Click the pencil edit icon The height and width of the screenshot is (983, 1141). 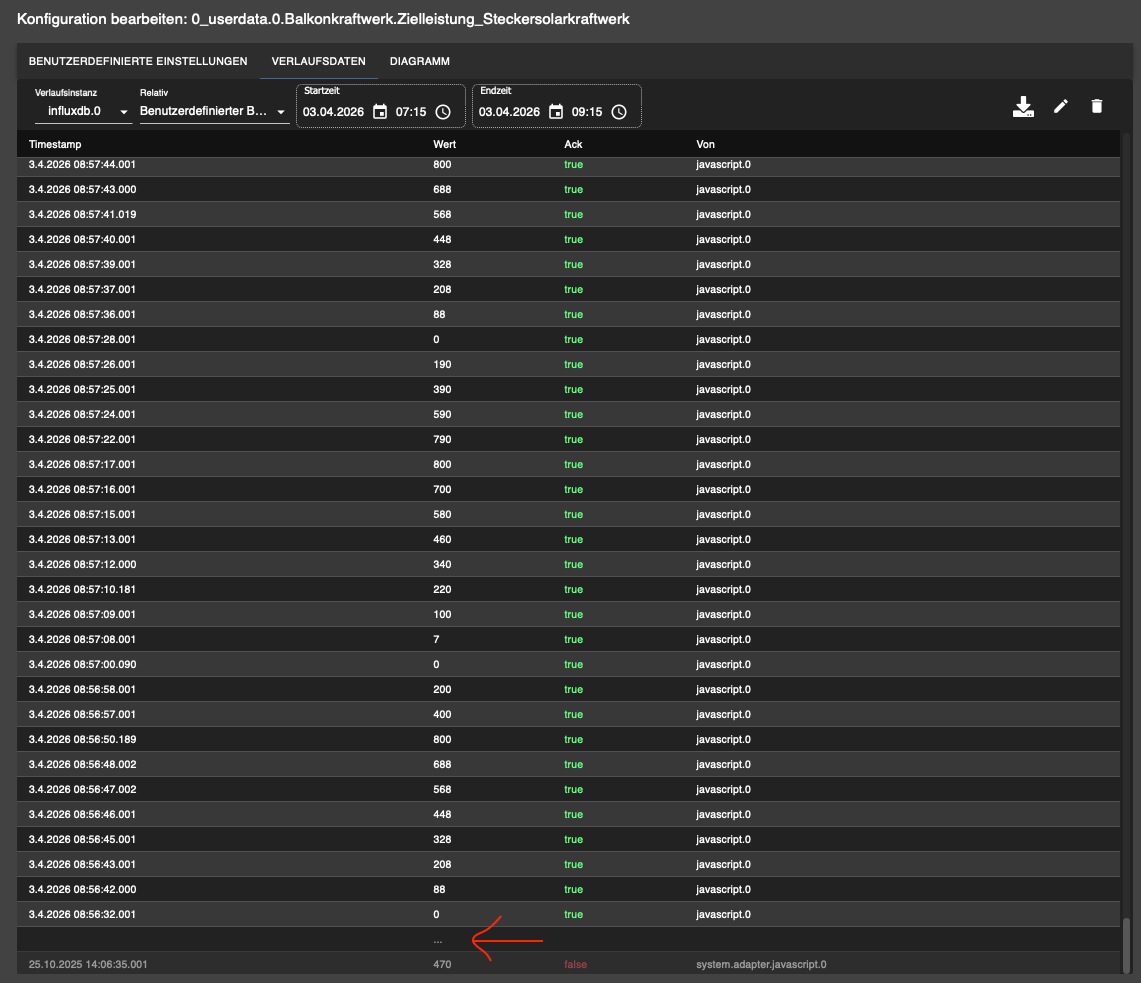click(x=1061, y=106)
